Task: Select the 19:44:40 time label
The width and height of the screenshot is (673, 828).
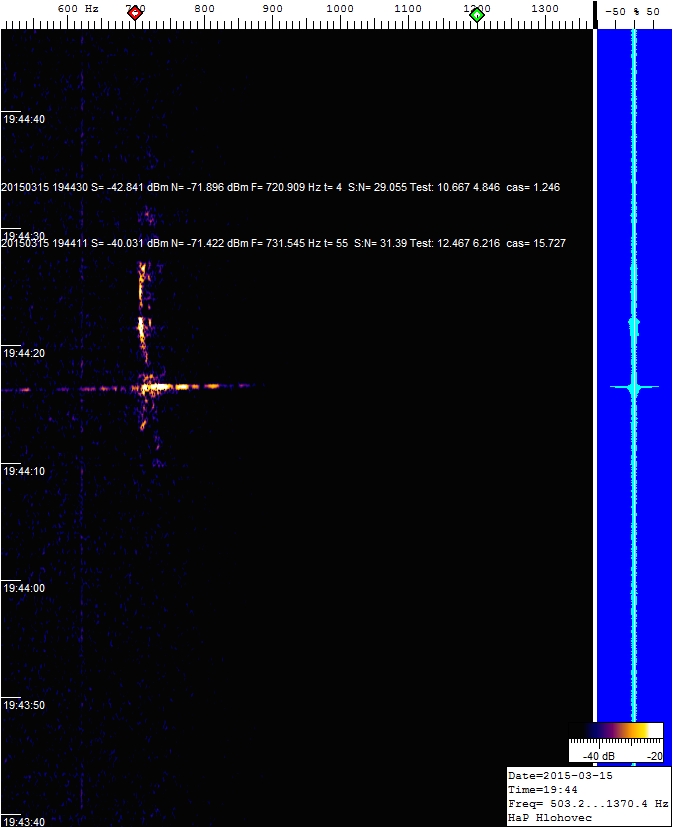Action: coord(24,119)
